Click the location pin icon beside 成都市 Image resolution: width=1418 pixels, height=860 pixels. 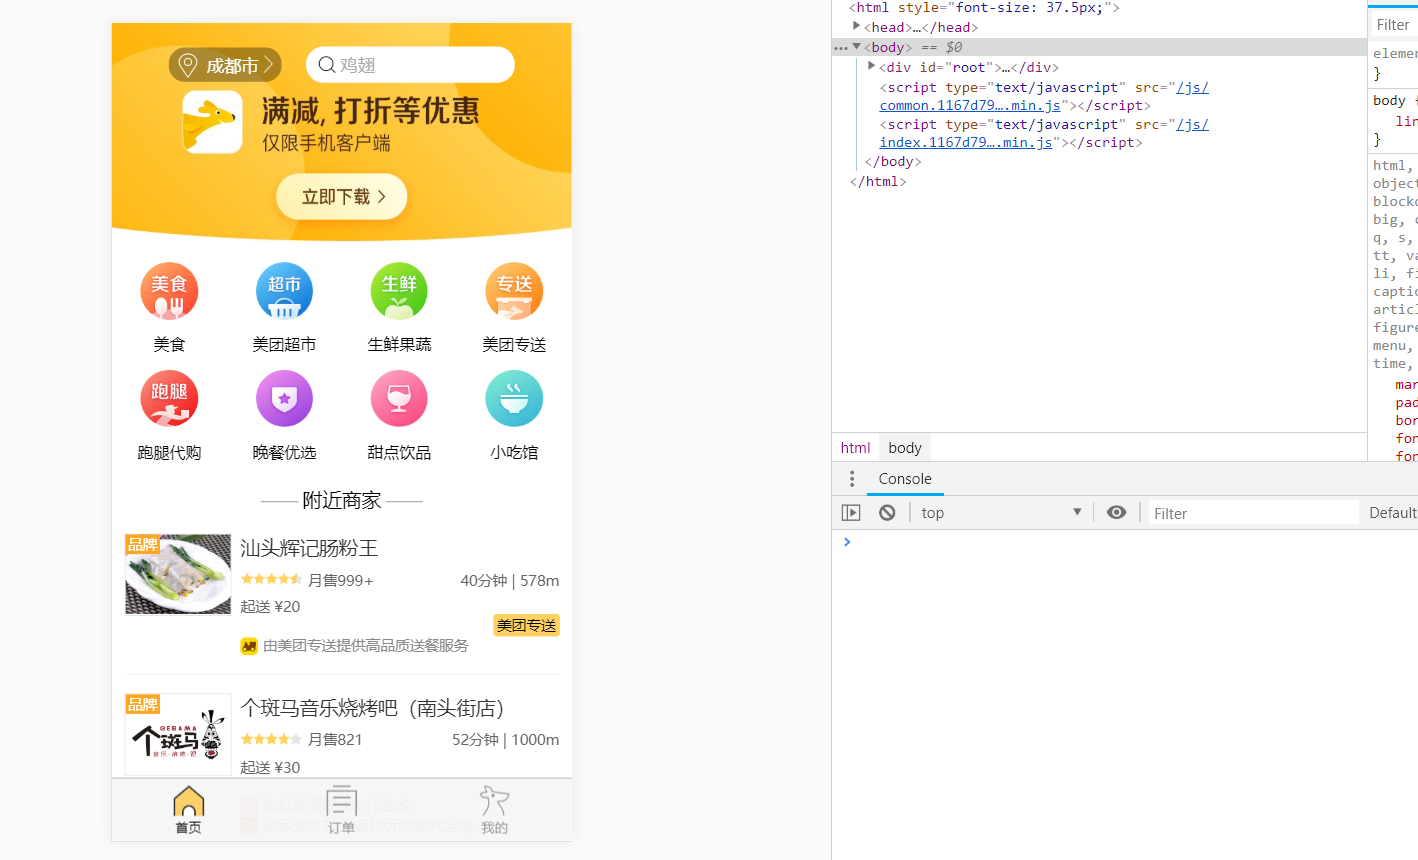(187, 65)
